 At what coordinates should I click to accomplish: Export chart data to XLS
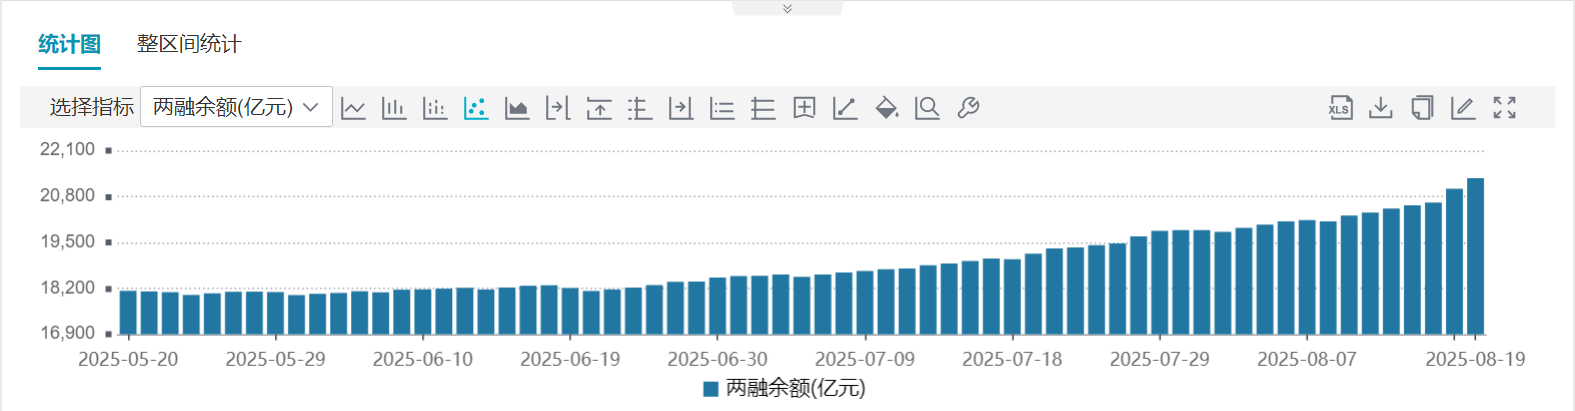(x=1340, y=108)
